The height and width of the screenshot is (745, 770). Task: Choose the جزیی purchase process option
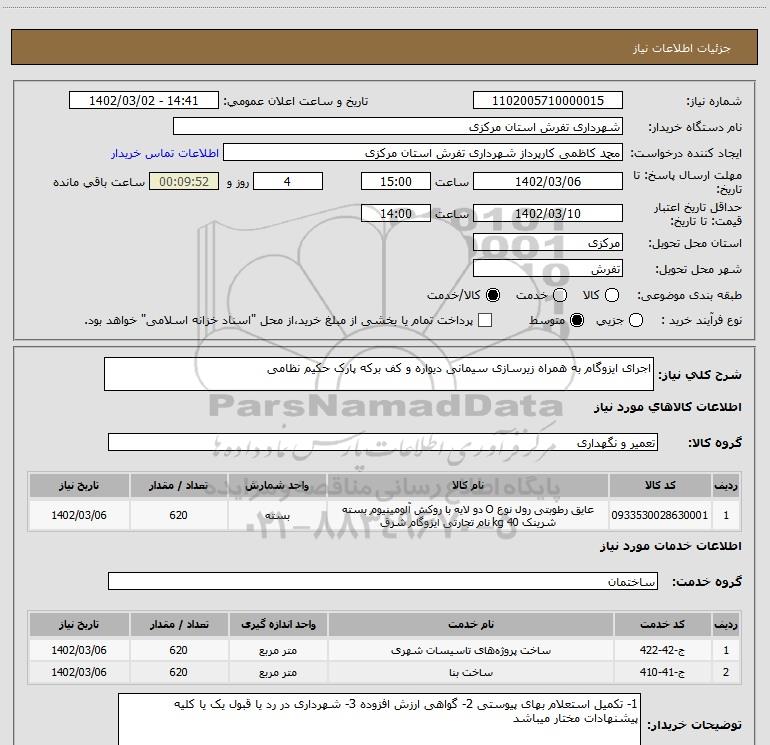636,321
